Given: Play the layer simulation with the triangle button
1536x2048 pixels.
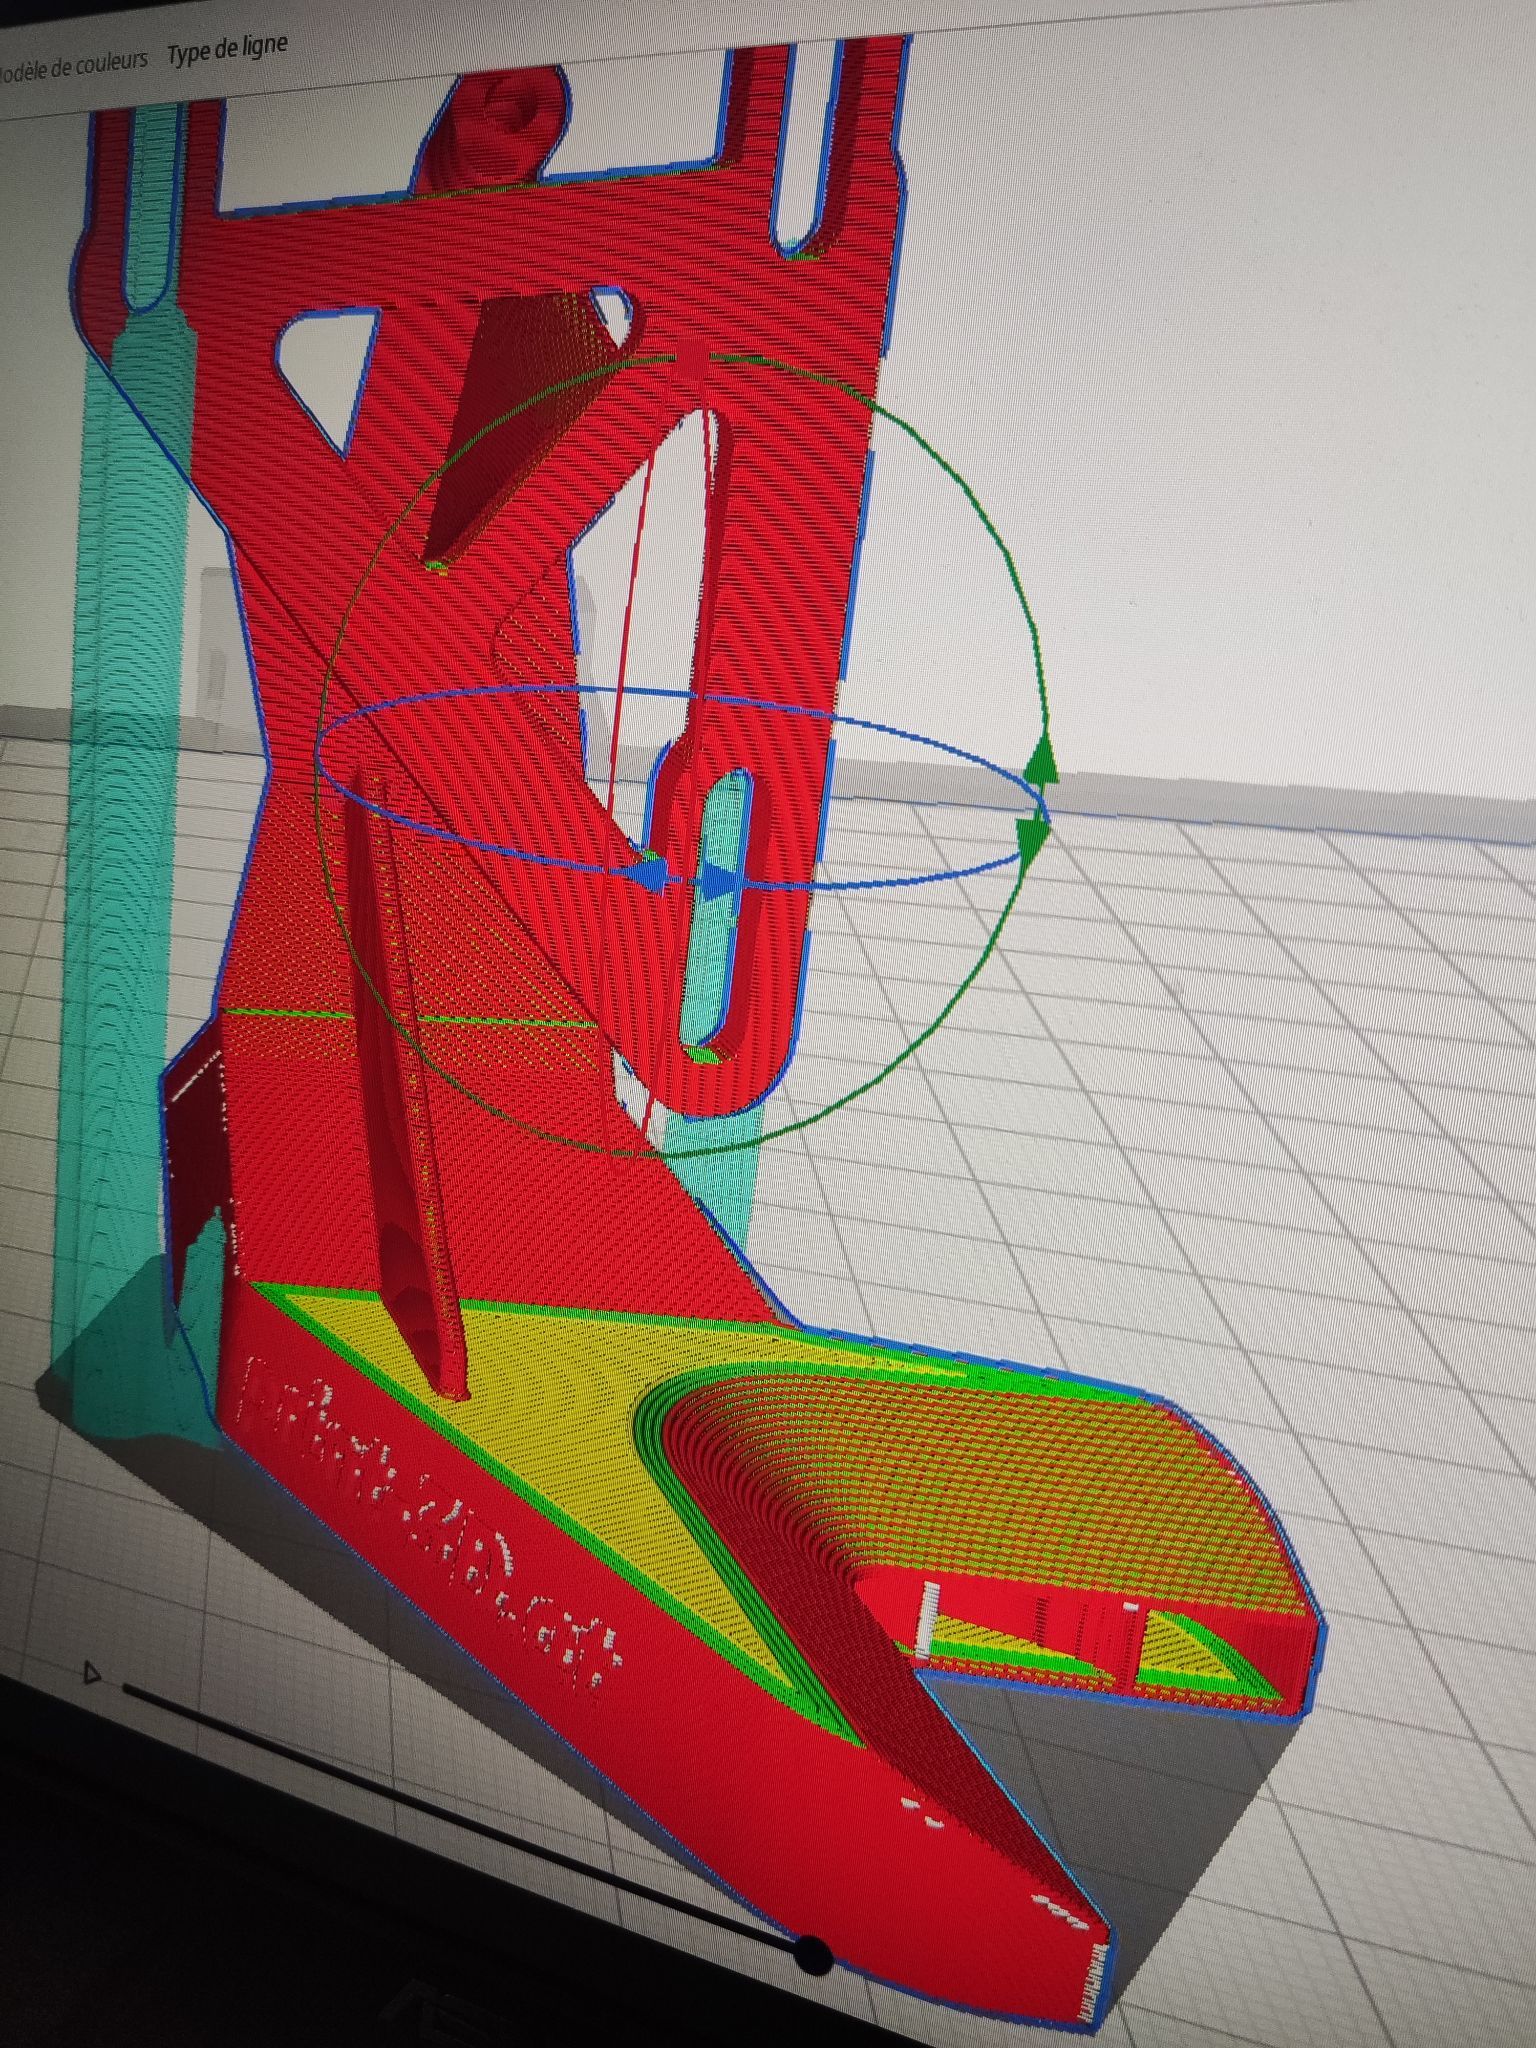Looking at the screenshot, I should click(93, 1672).
